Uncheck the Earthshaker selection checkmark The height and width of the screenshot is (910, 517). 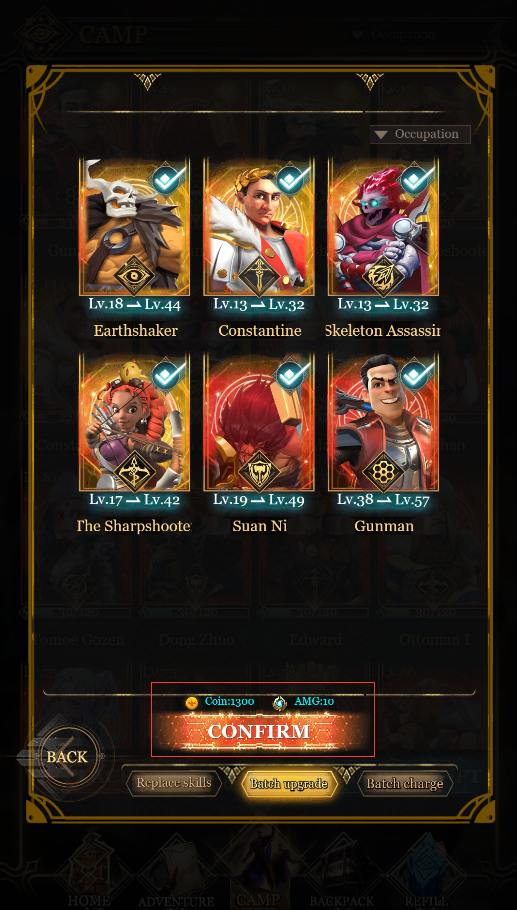pos(170,178)
